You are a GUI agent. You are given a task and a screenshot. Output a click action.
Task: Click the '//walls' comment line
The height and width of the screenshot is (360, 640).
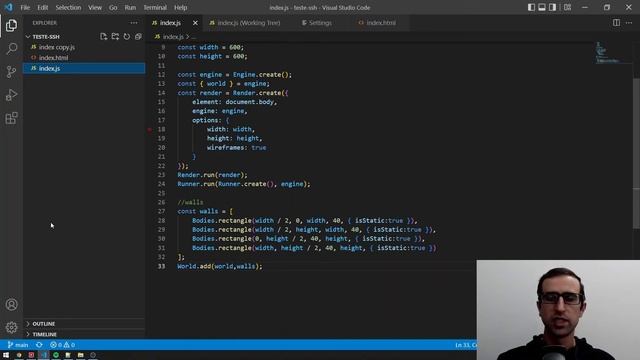190,202
